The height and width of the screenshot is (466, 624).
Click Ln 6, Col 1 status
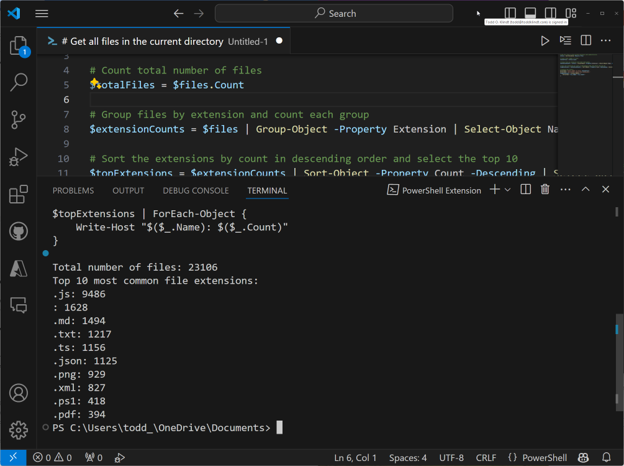point(355,458)
